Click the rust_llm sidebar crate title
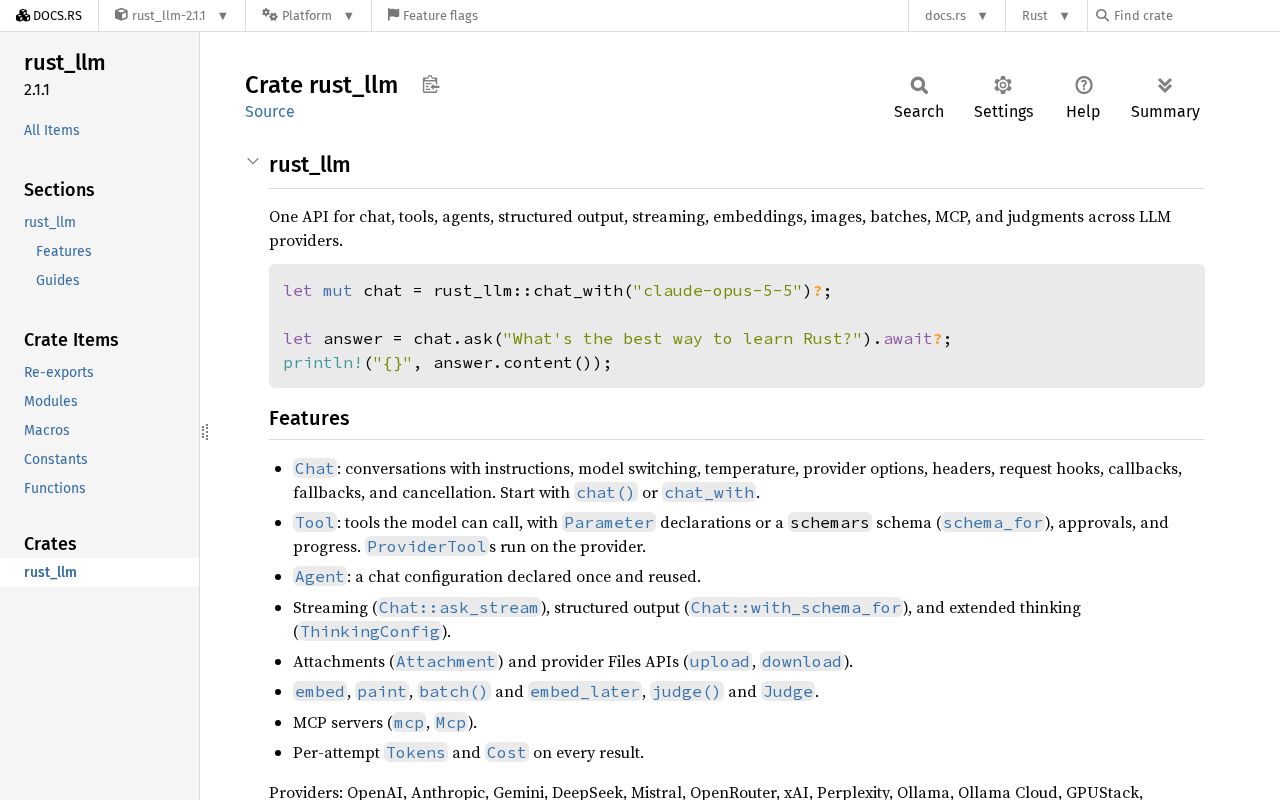 point(65,62)
